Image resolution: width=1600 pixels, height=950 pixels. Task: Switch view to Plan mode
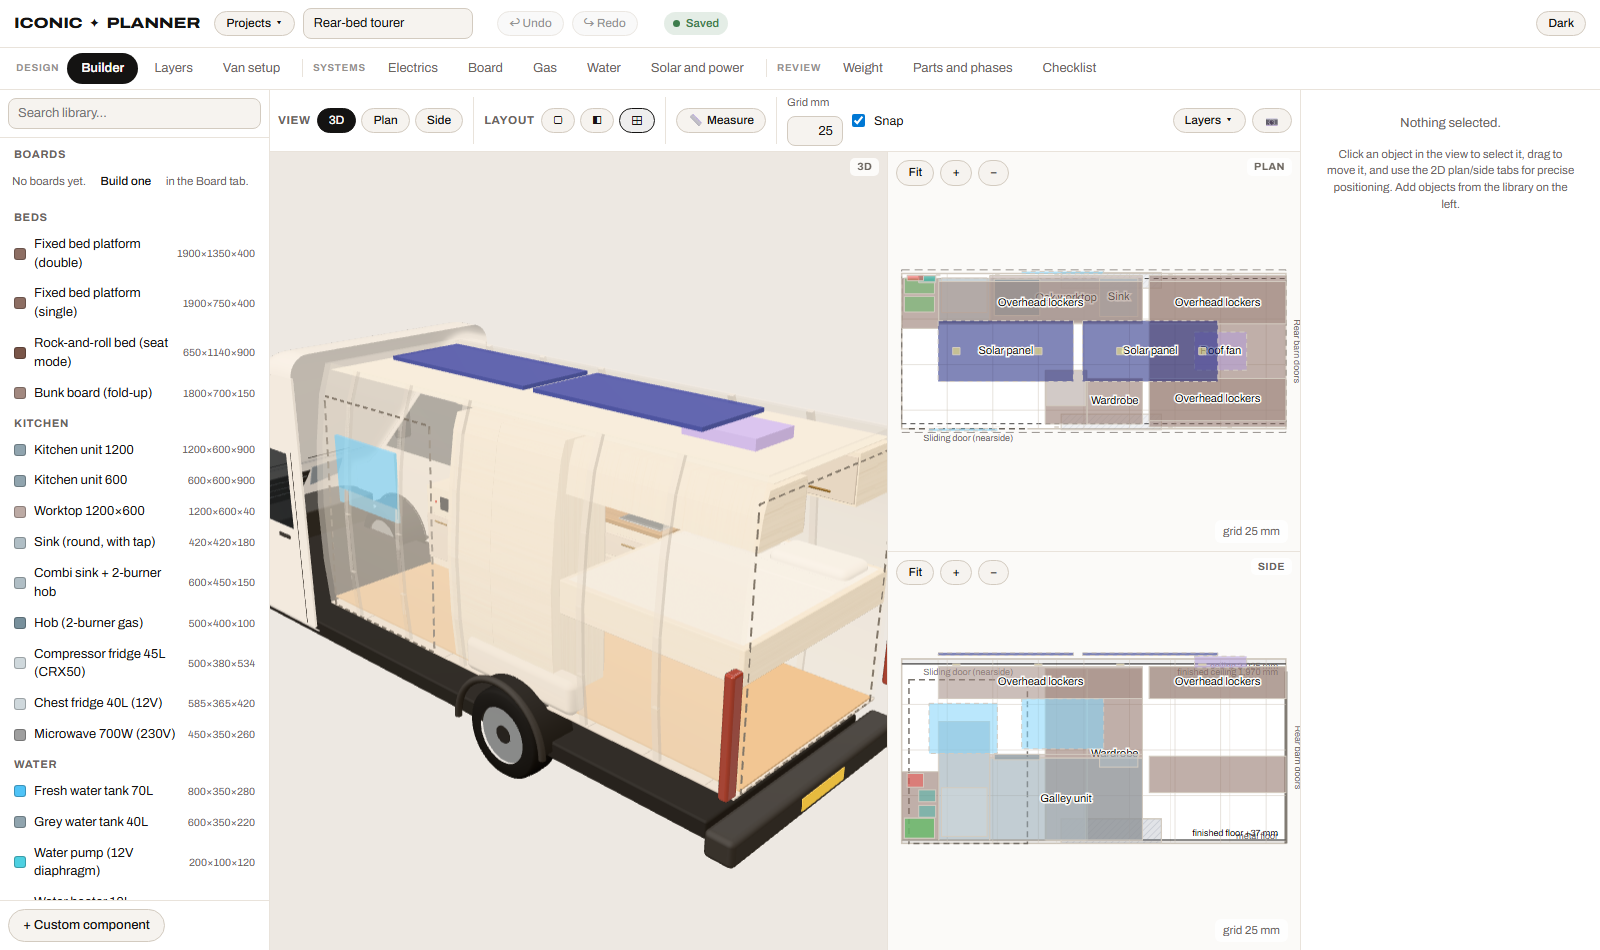(386, 120)
